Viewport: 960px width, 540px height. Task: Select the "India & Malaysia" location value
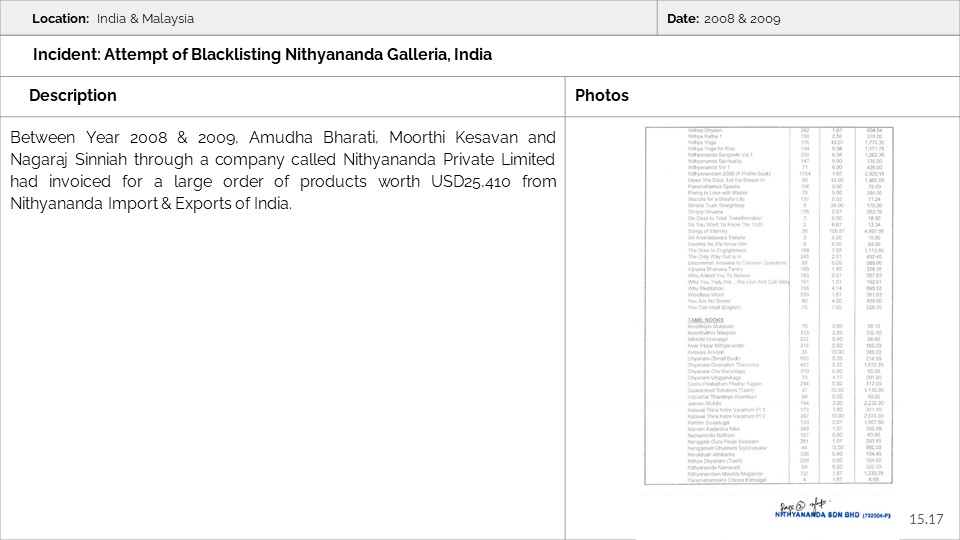(145, 18)
